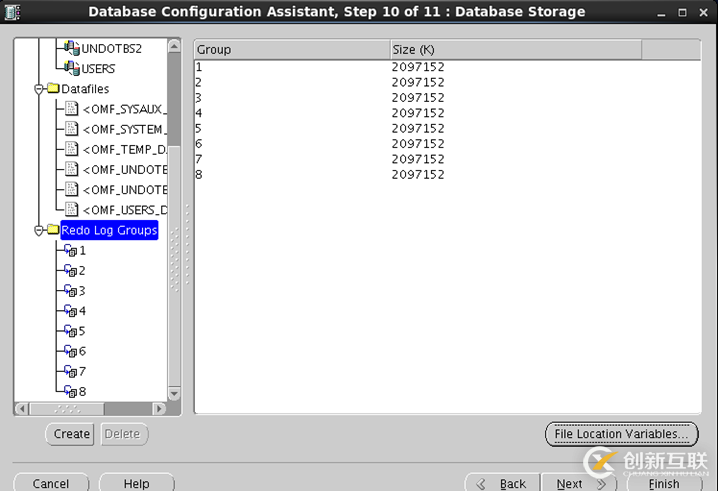
Task: Select the <OMF_SYSTEM_ datafile entry
Action: tap(125, 129)
